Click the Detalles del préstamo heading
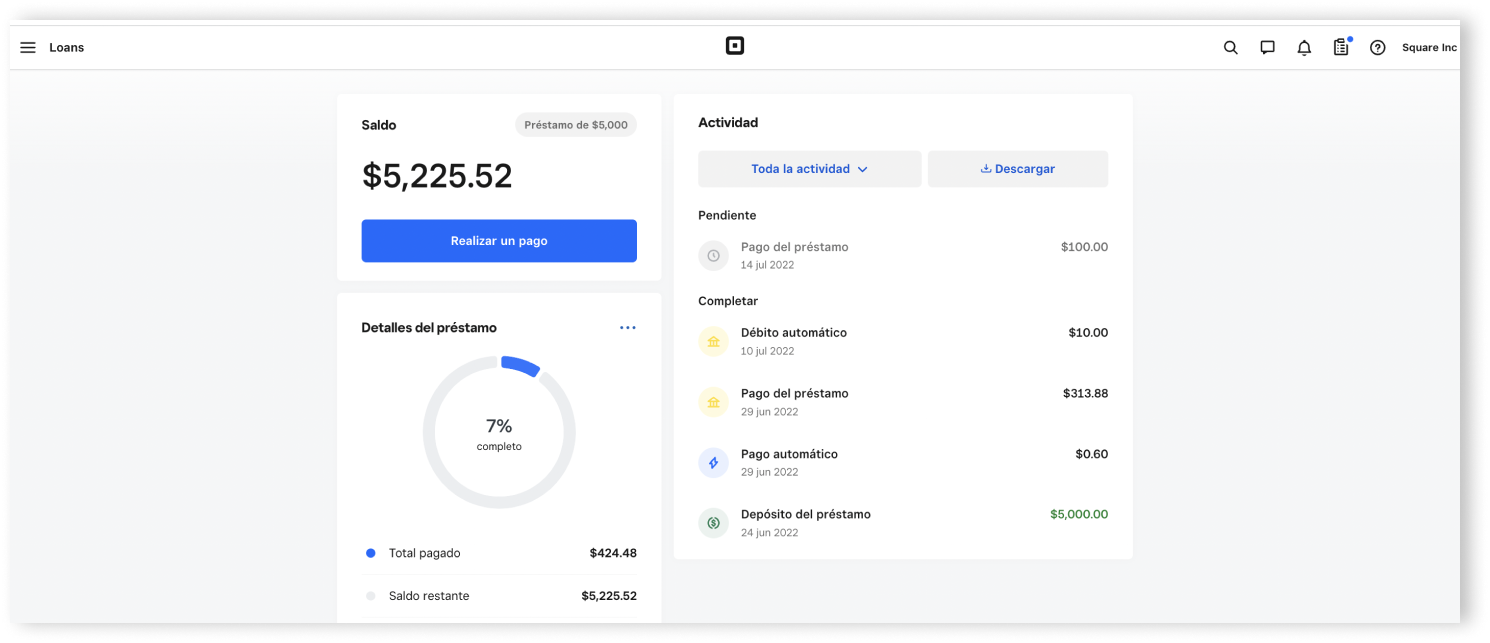This screenshot has width=1490, height=643. 429,328
